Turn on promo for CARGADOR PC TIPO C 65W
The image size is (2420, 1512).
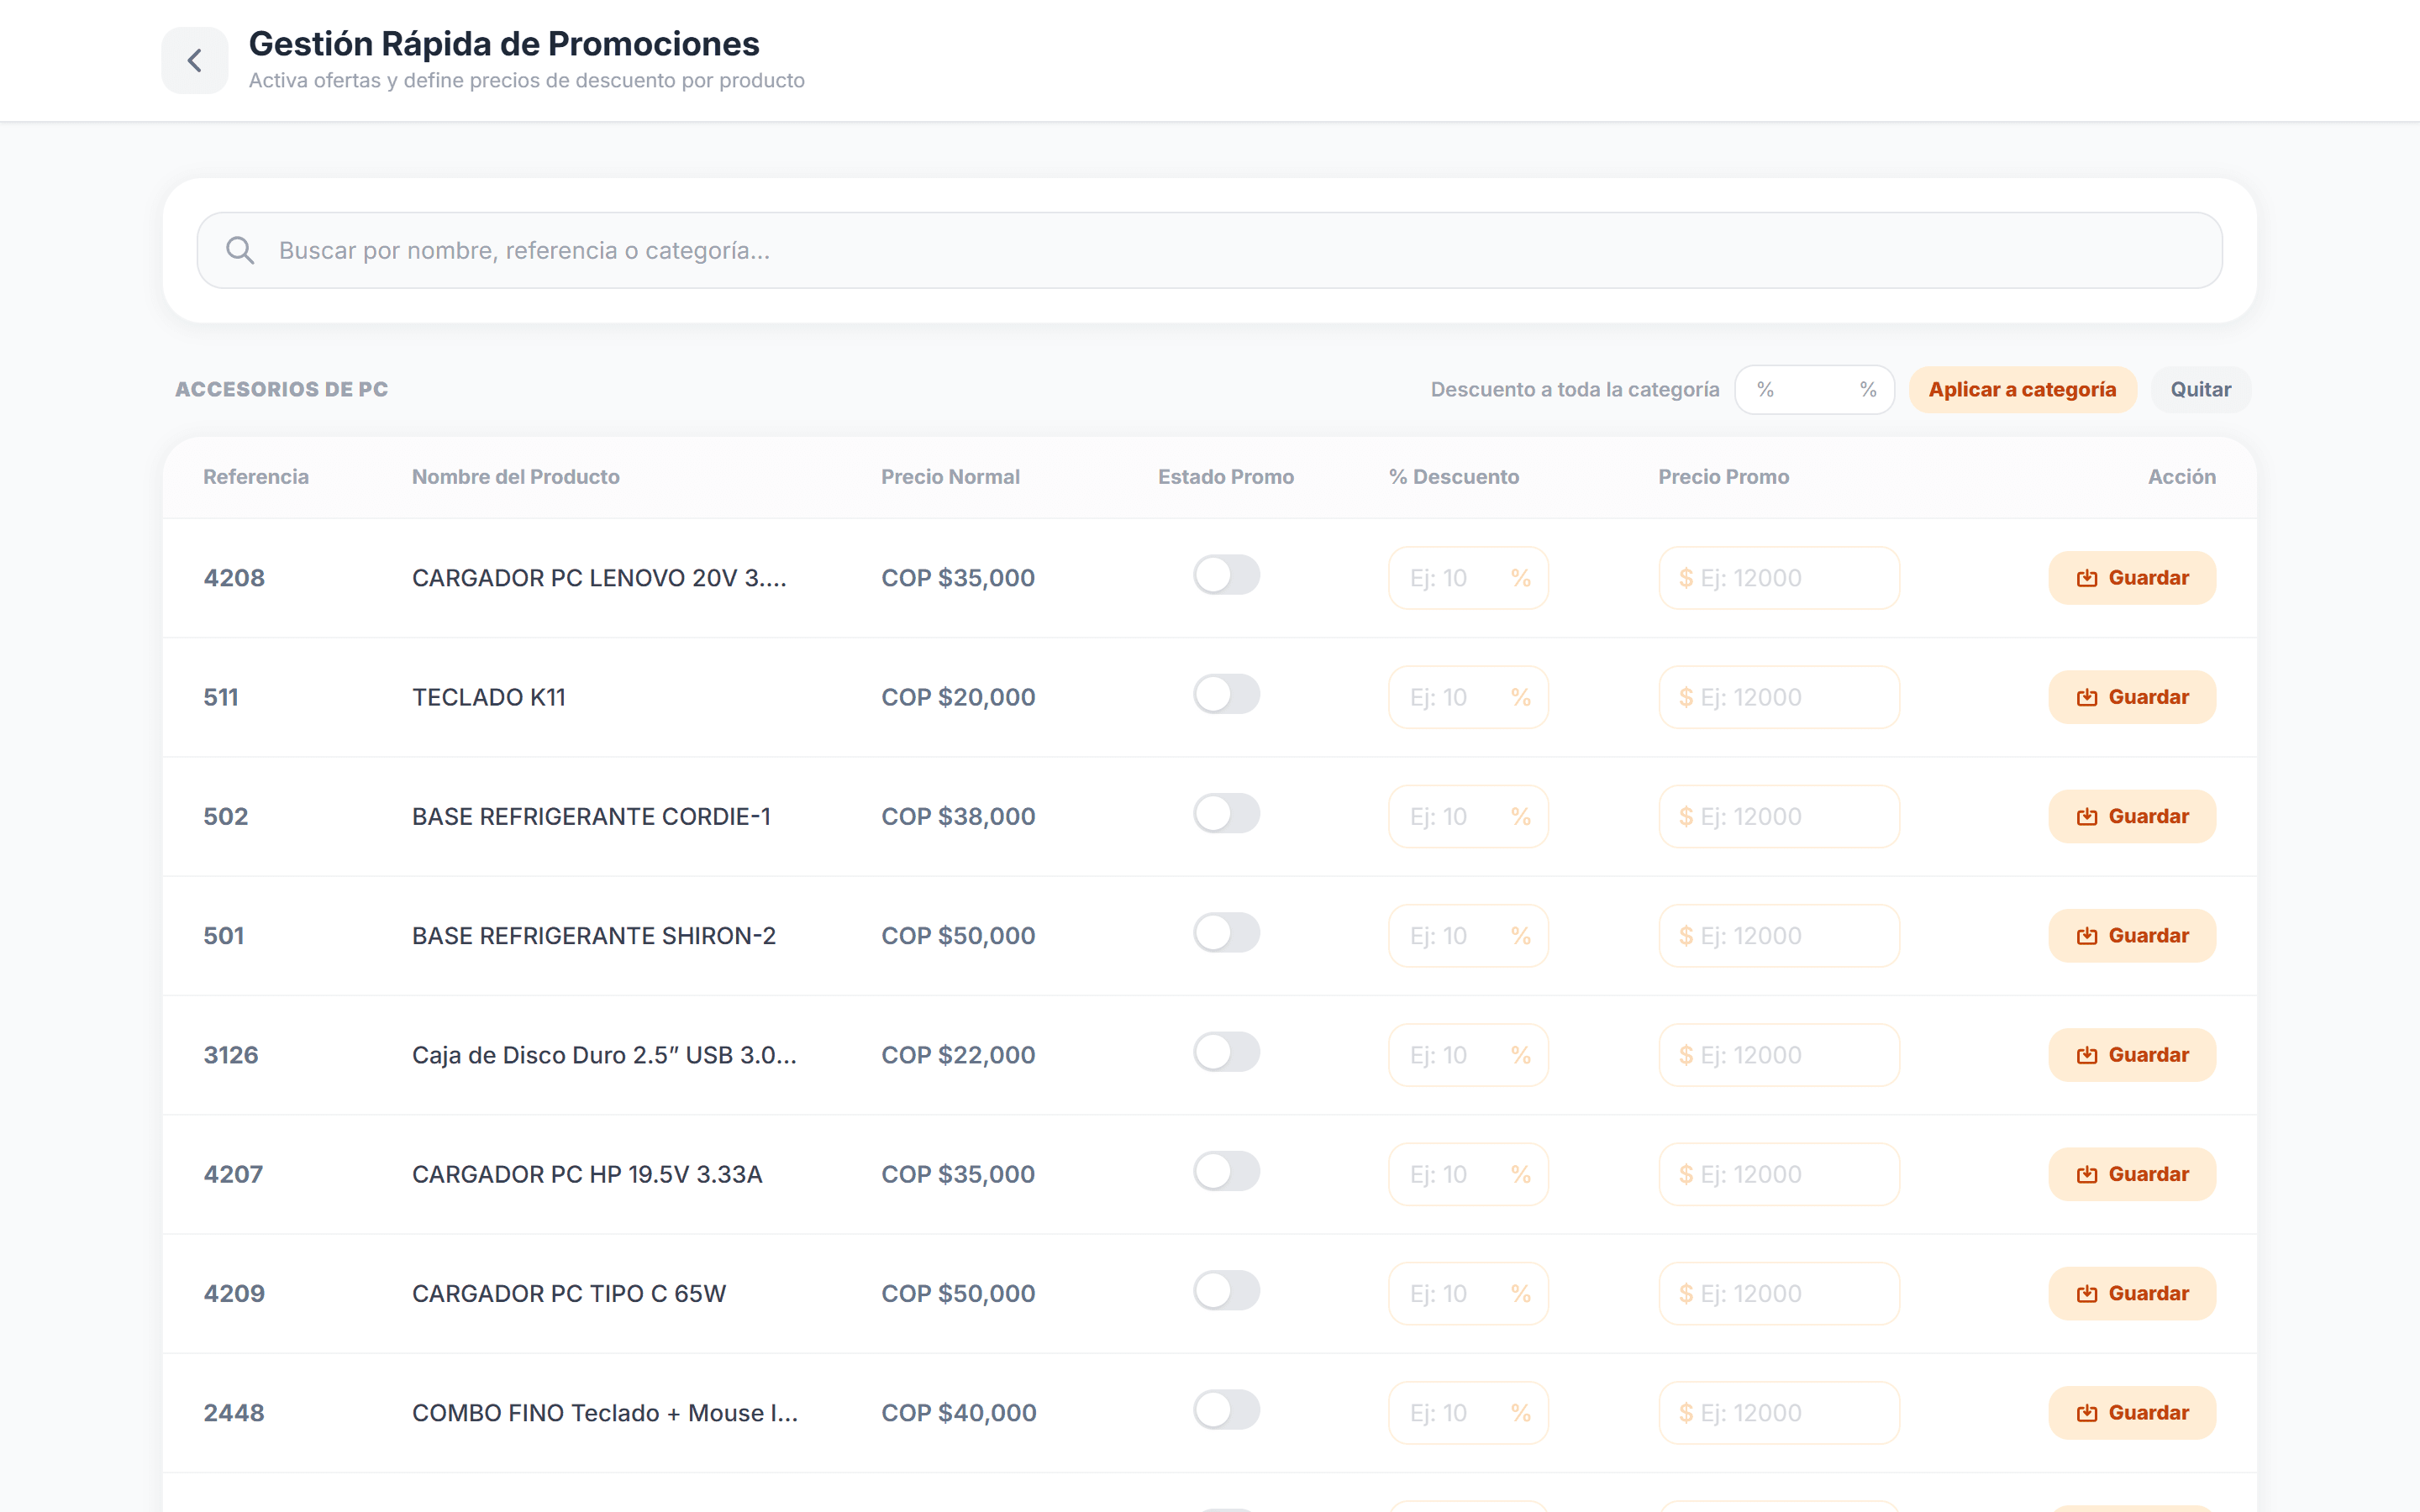click(1226, 1290)
